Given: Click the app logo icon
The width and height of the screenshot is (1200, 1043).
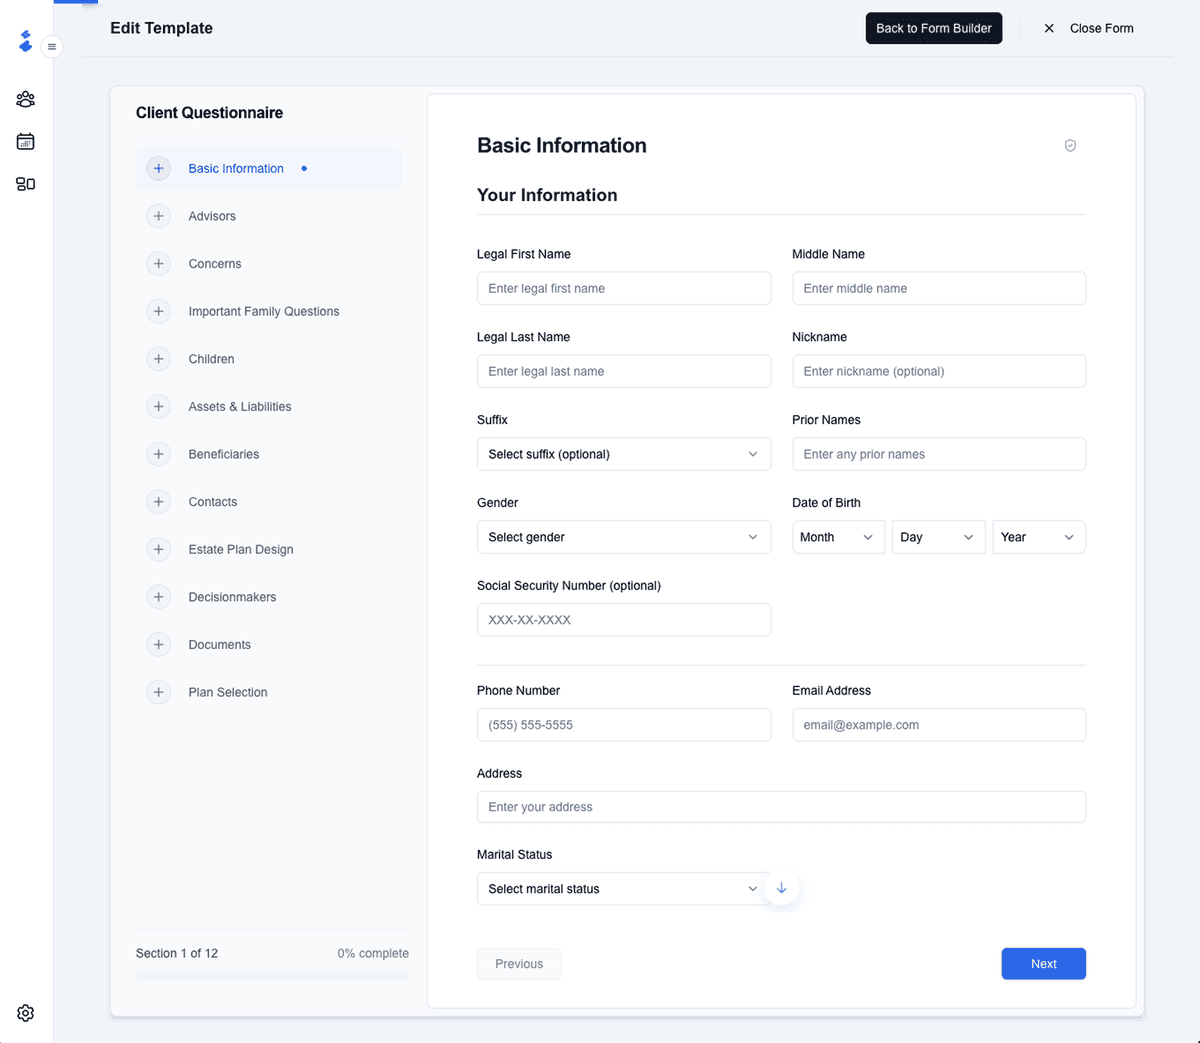Looking at the screenshot, I should pyautogui.click(x=26, y=41).
